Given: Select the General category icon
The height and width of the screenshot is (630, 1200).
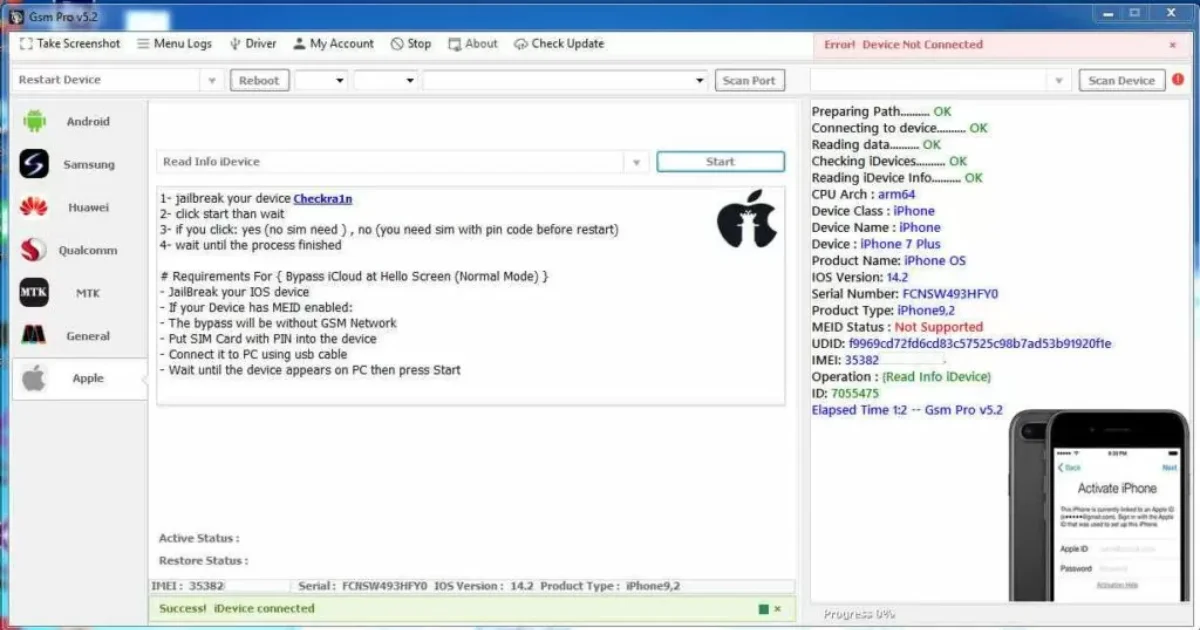Looking at the screenshot, I should coord(34,336).
